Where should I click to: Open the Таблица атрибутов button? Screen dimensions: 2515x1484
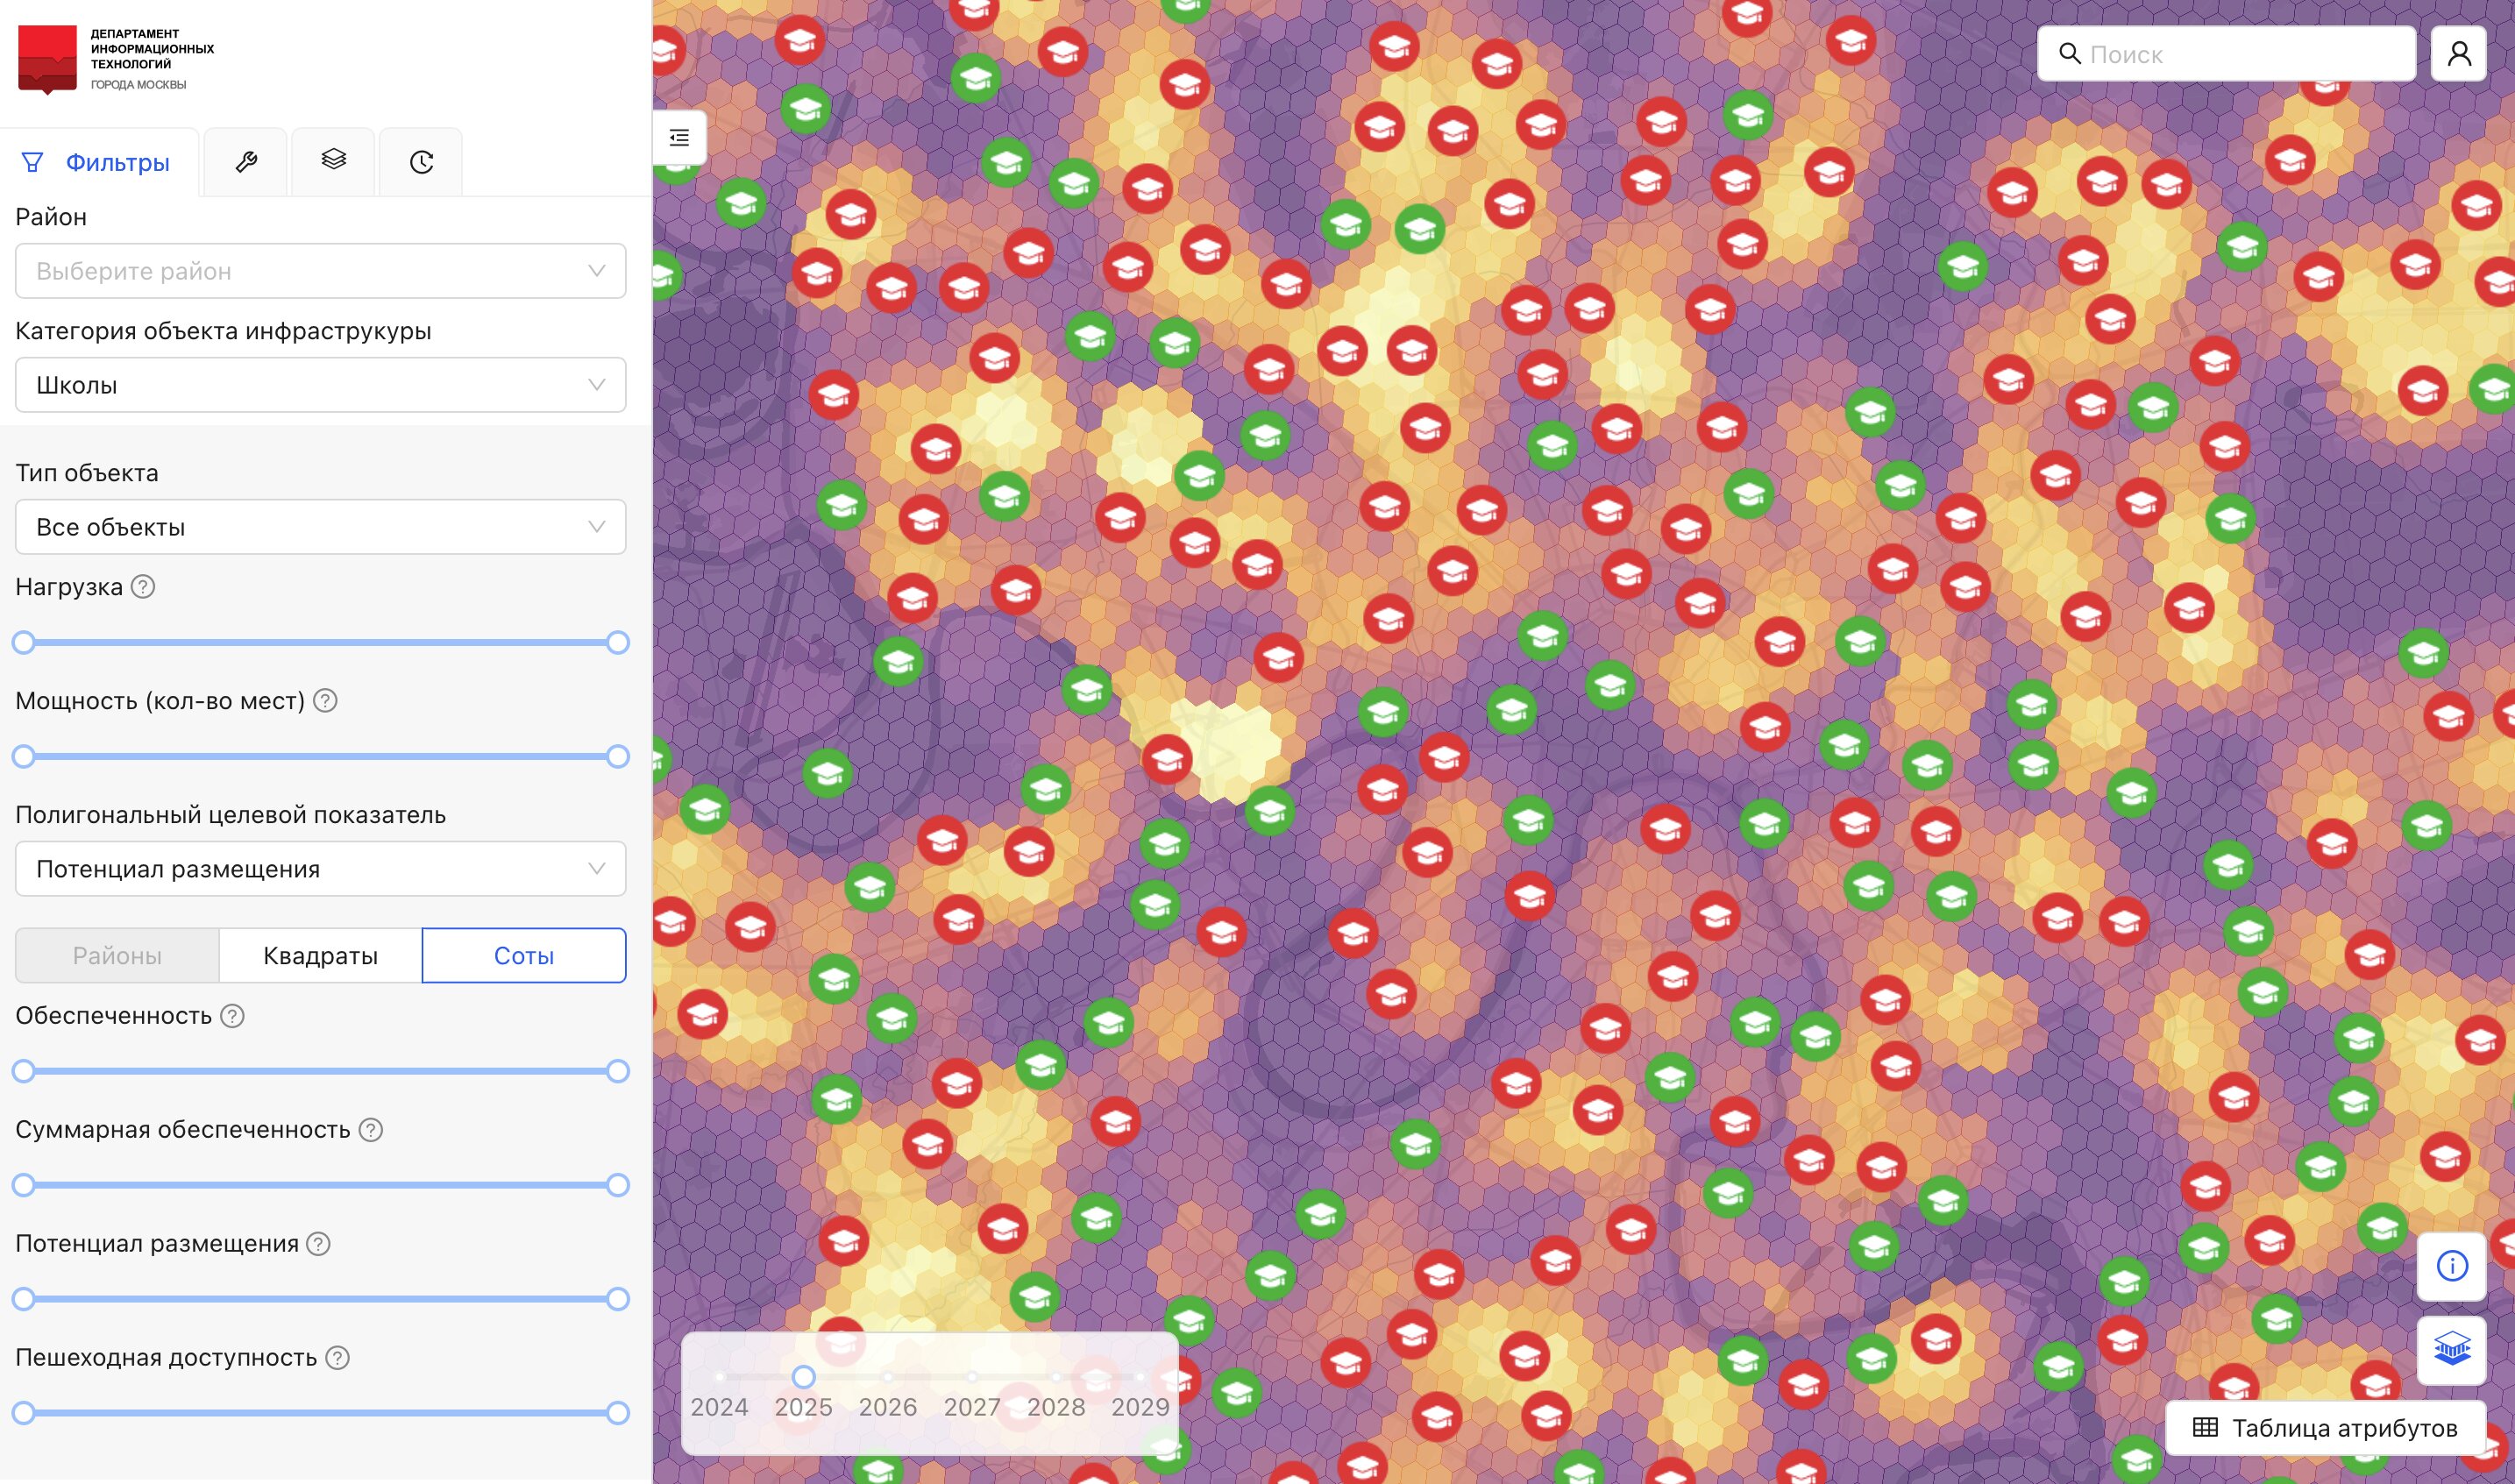point(2325,1428)
